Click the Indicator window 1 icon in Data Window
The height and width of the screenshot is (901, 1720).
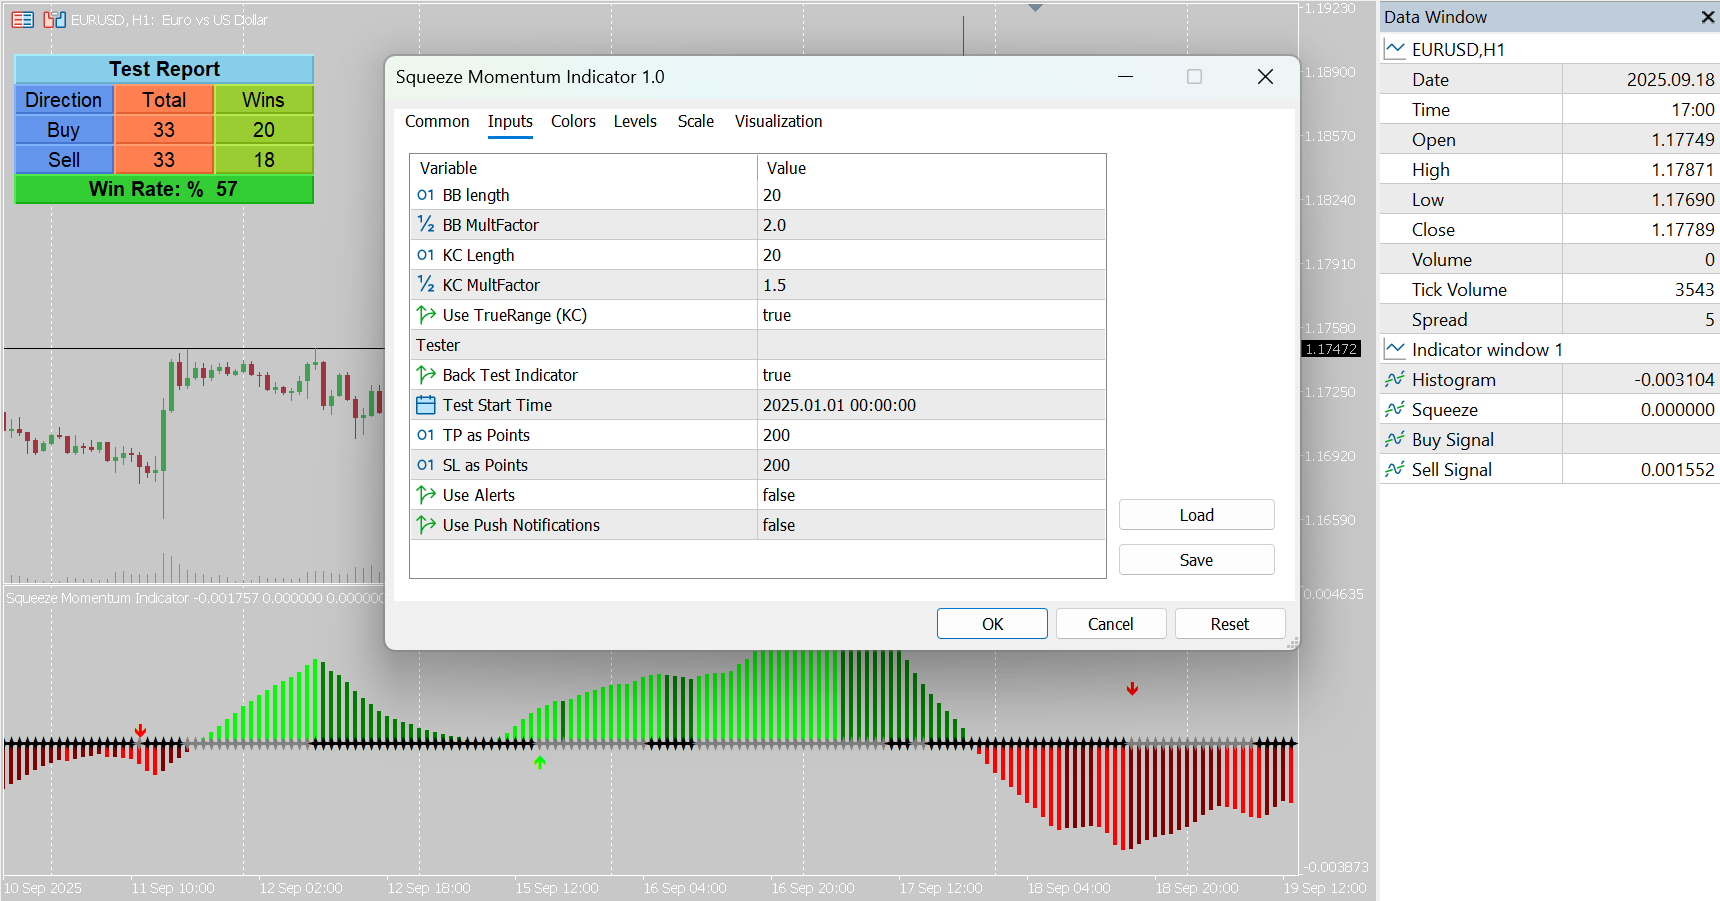pos(1395,349)
